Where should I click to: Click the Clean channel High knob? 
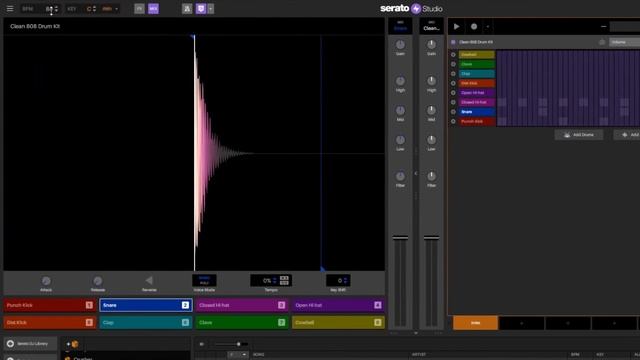(x=431, y=81)
